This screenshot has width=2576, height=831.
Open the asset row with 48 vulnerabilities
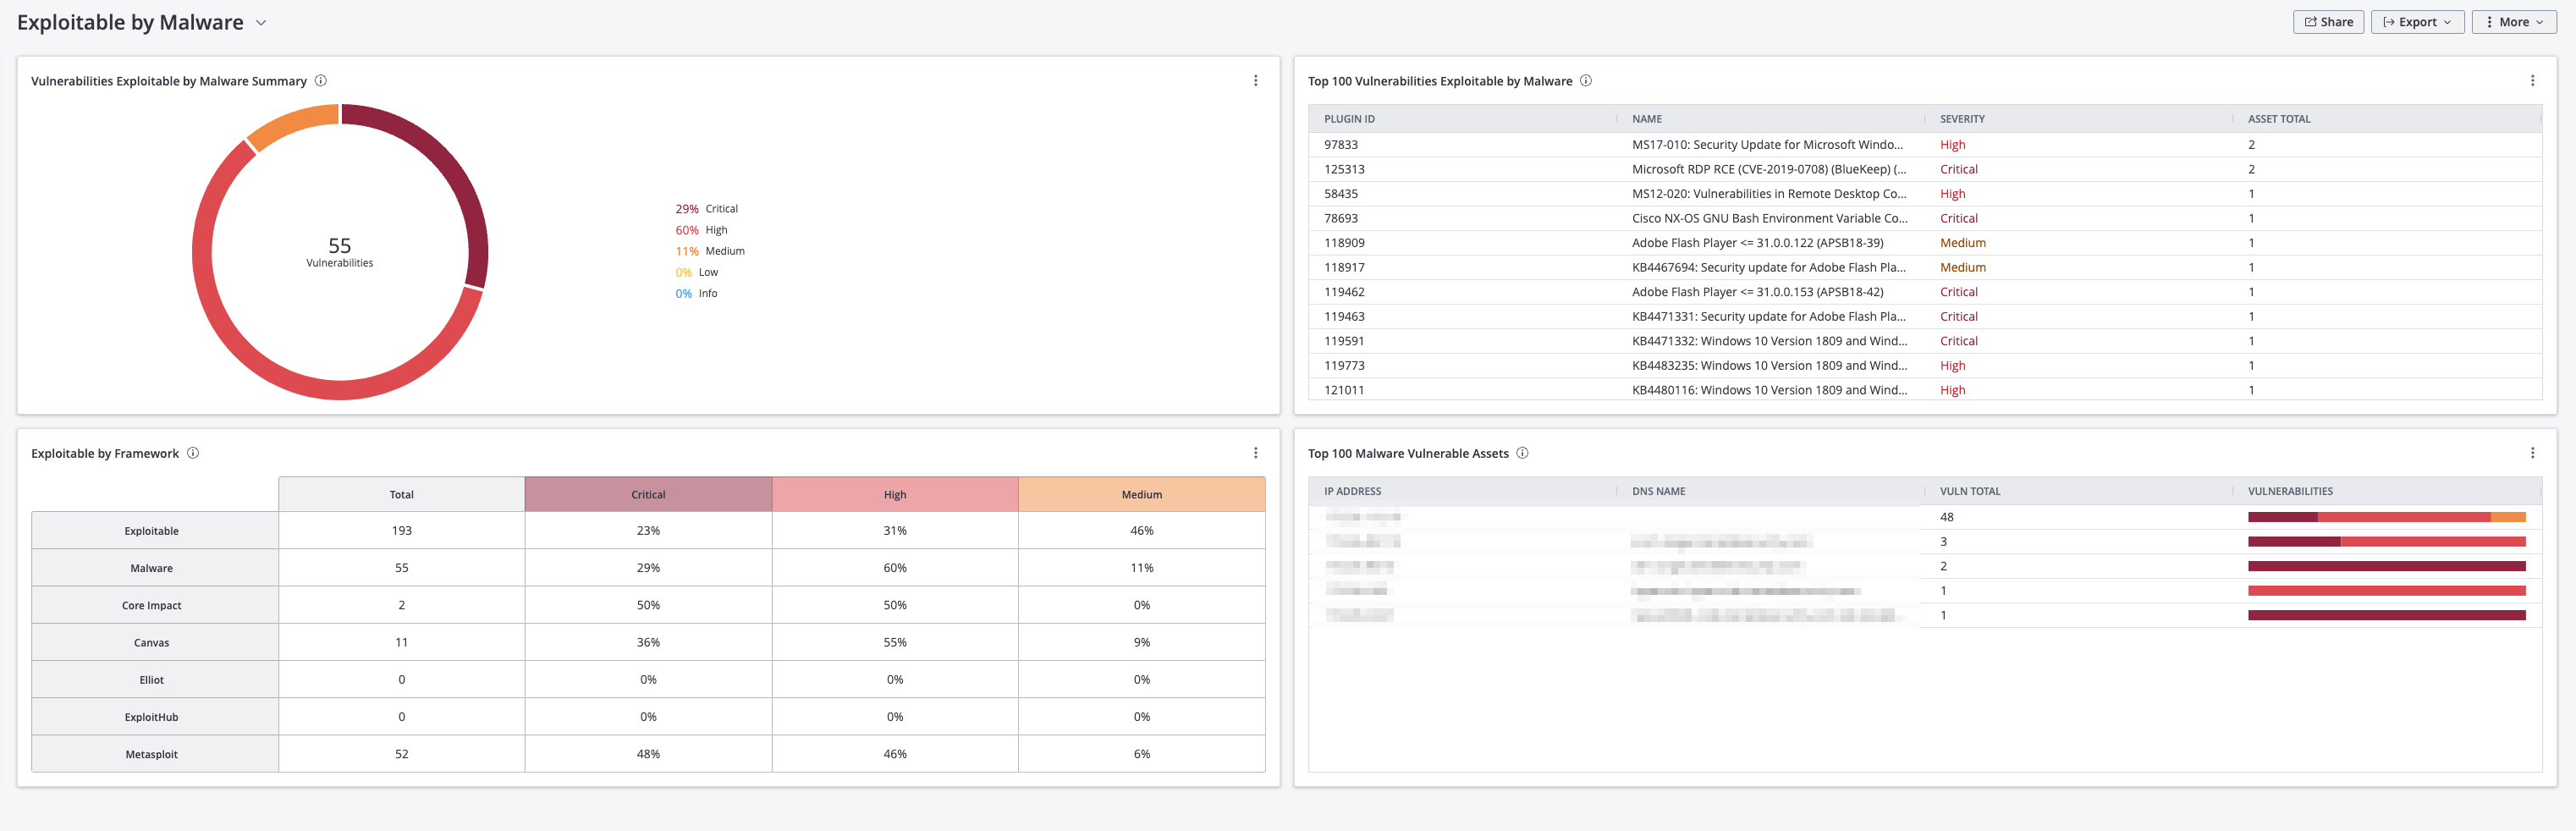pos(1925,517)
